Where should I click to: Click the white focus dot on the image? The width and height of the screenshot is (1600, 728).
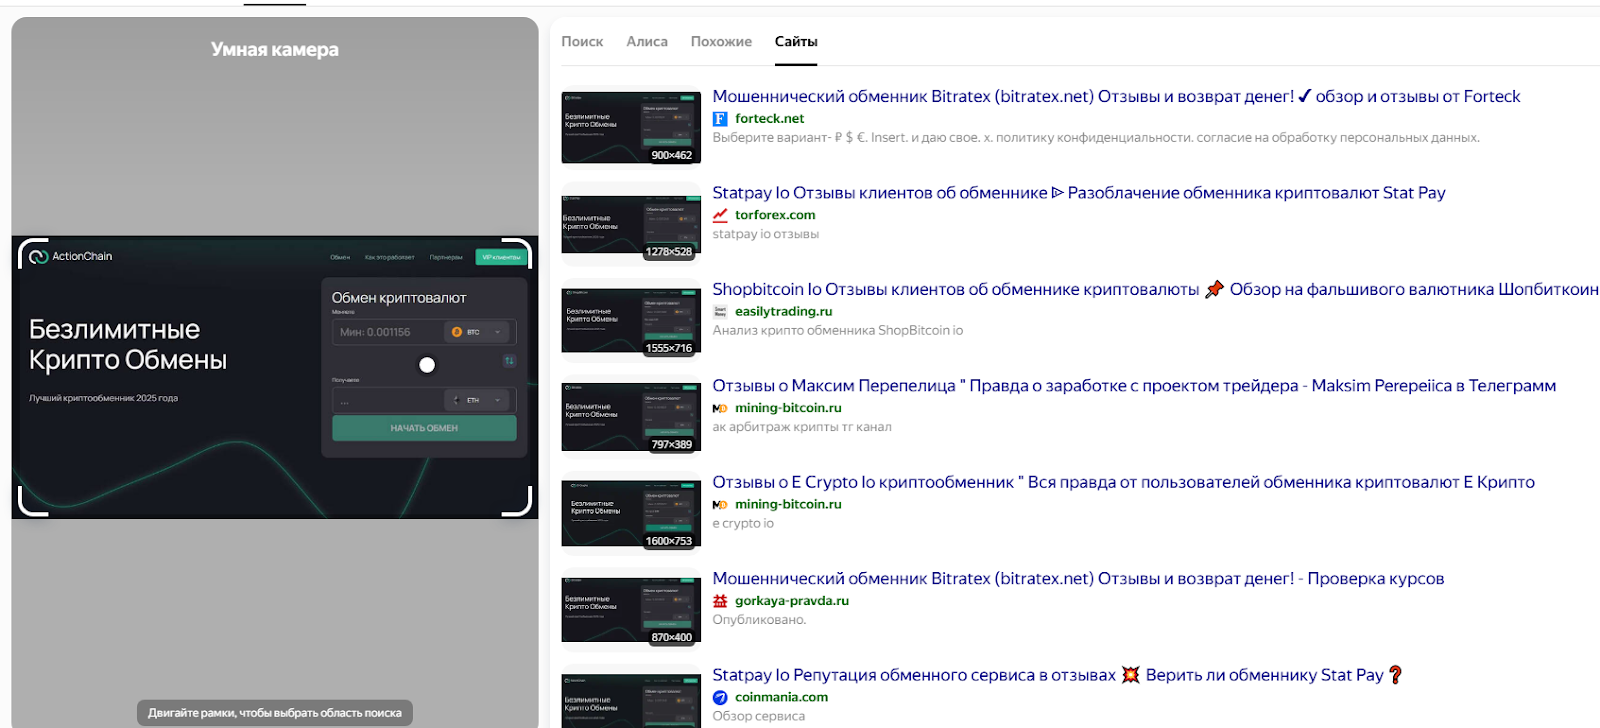[427, 365]
